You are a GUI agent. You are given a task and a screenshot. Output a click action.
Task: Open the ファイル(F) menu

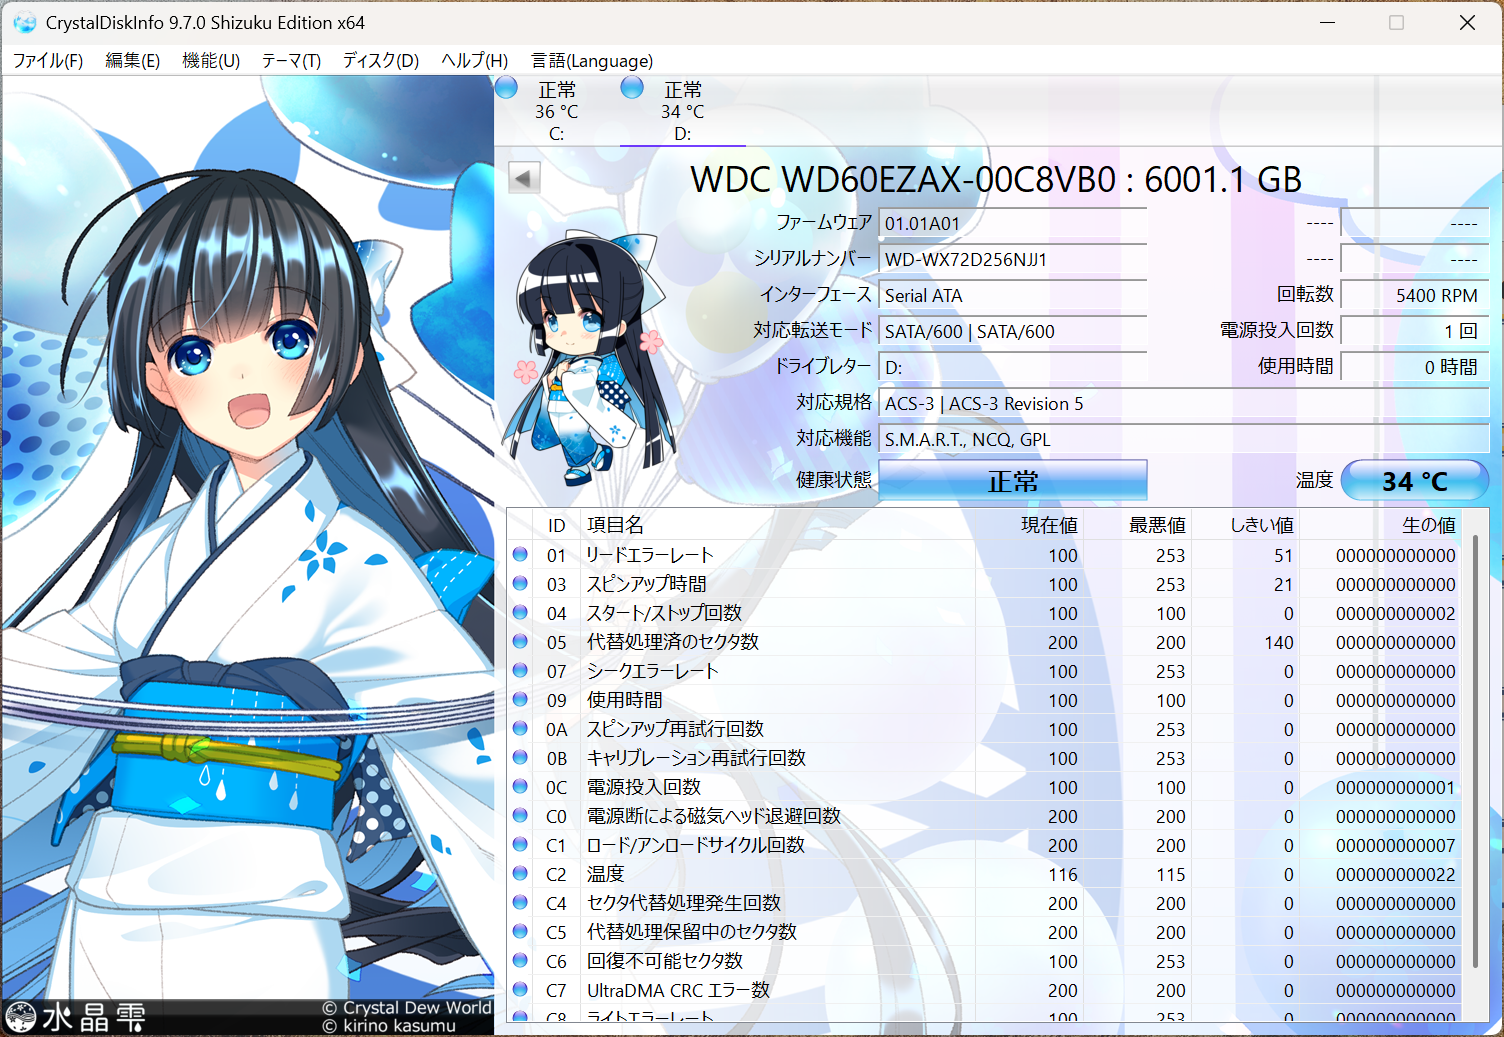click(48, 61)
